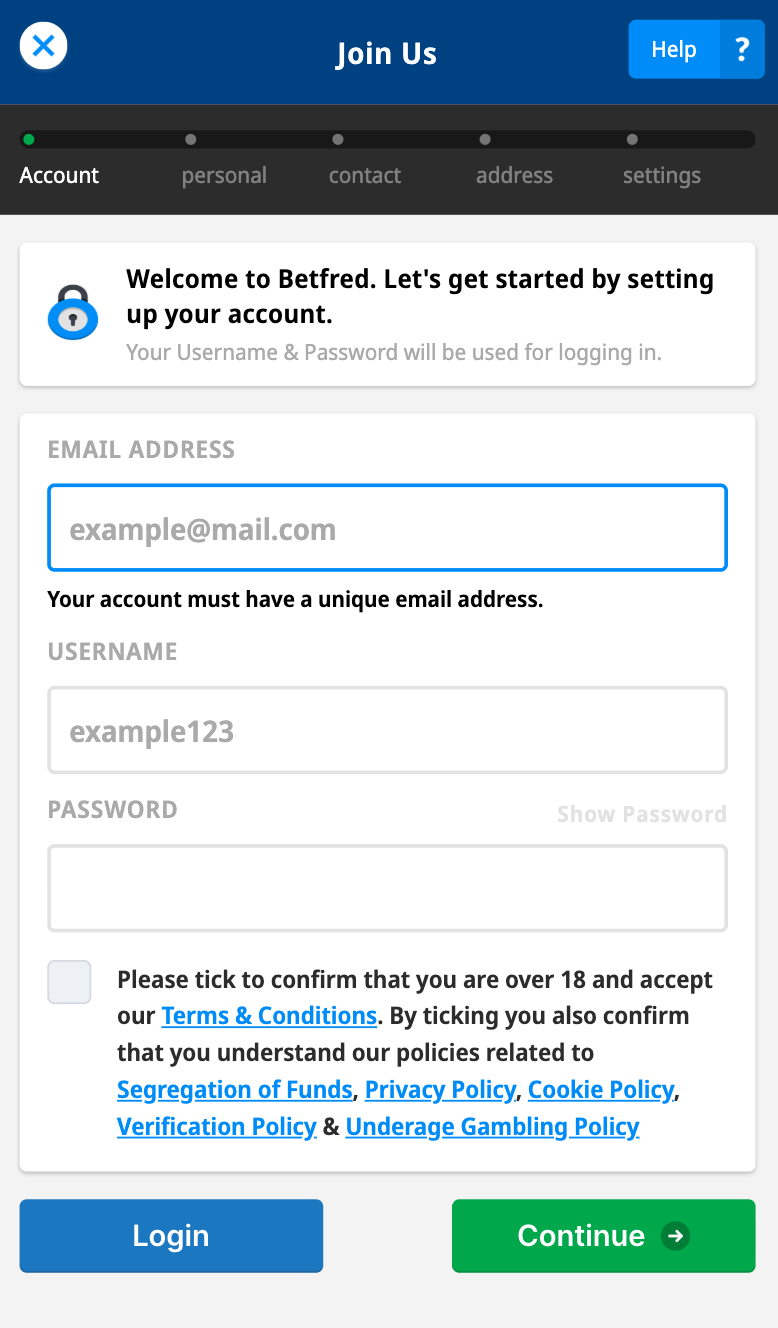This screenshot has width=778, height=1328.
Task: Select the address step
Action: 514,175
